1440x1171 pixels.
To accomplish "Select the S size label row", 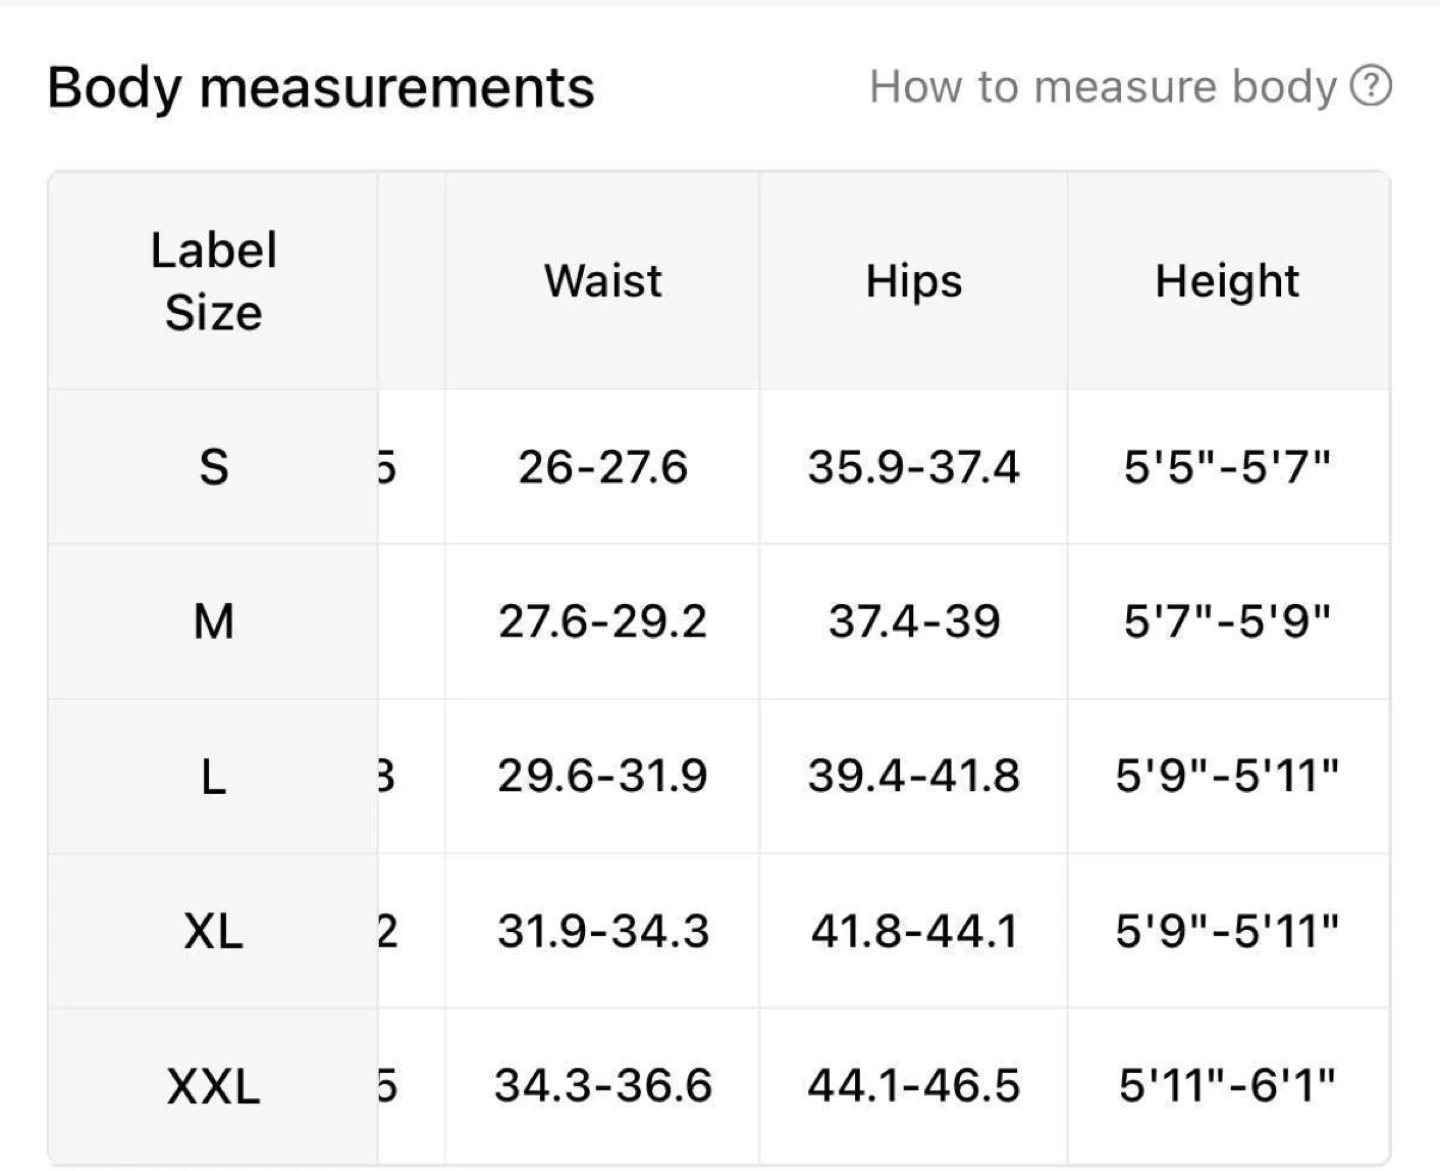I will point(213,467).
